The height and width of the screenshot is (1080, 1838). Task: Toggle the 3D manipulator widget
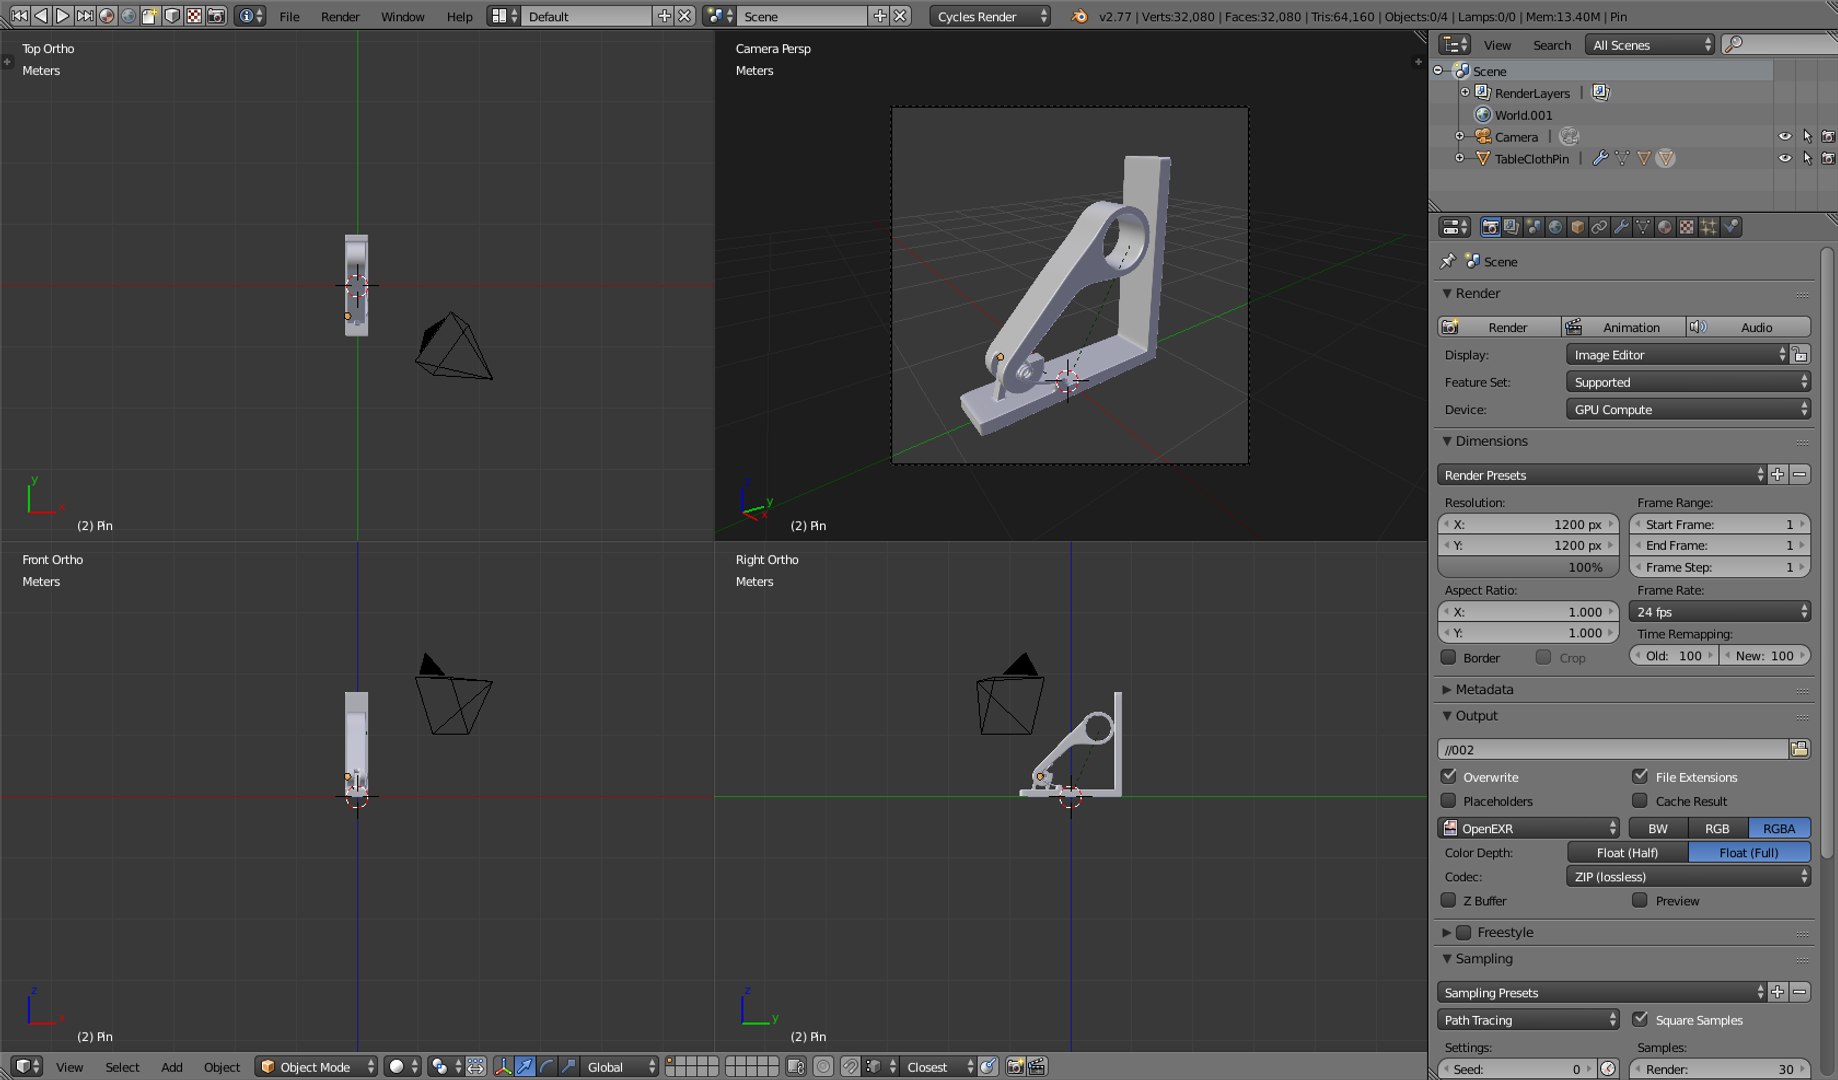pos(503,1067)
